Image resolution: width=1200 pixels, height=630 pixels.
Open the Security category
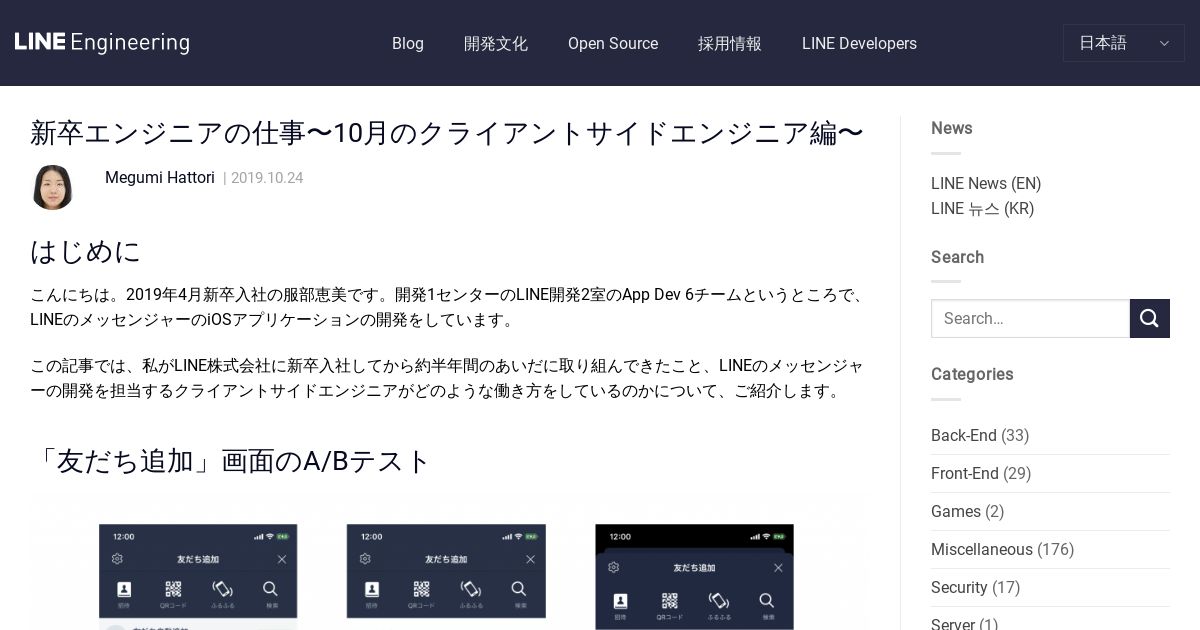click(x=959, y=588)
